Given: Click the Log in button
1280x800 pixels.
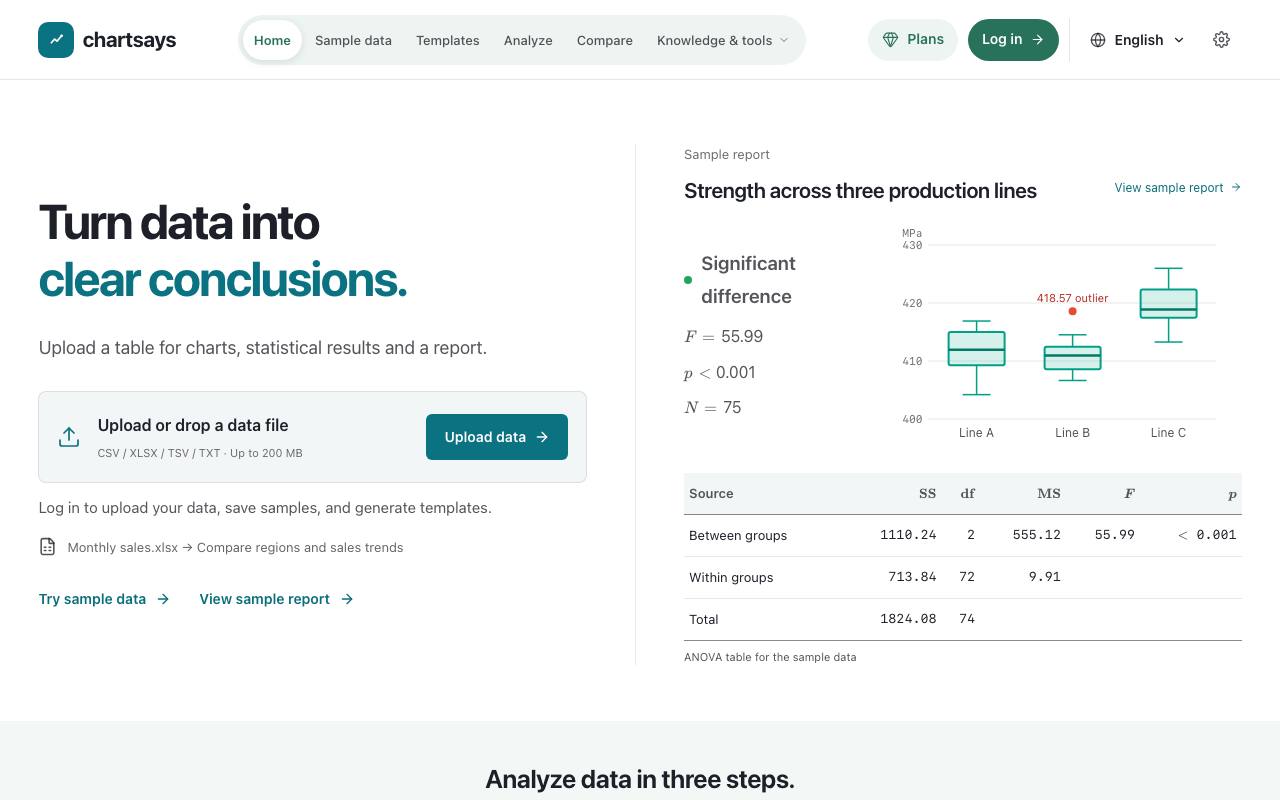Looking at the screenshot, I should click(x=1013, y=40).
